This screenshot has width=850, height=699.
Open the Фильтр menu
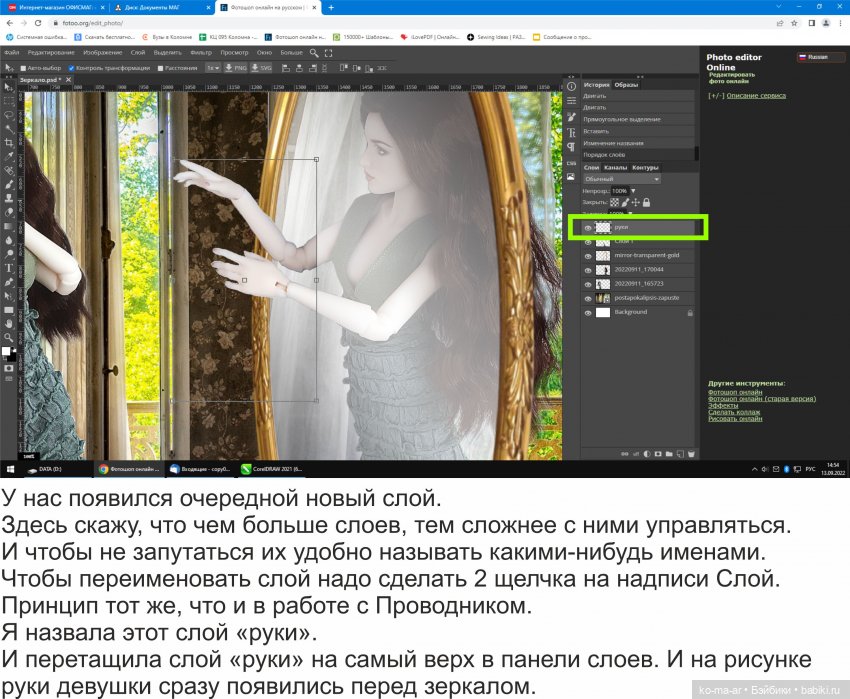pyautogui.click(x=202, y=52)
